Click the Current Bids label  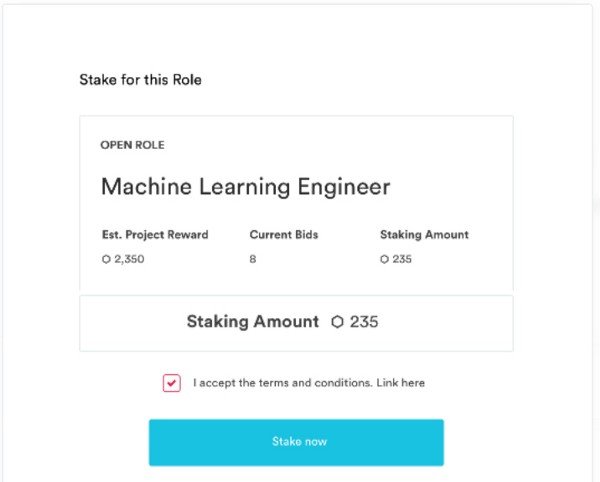(x=284, y=234)
